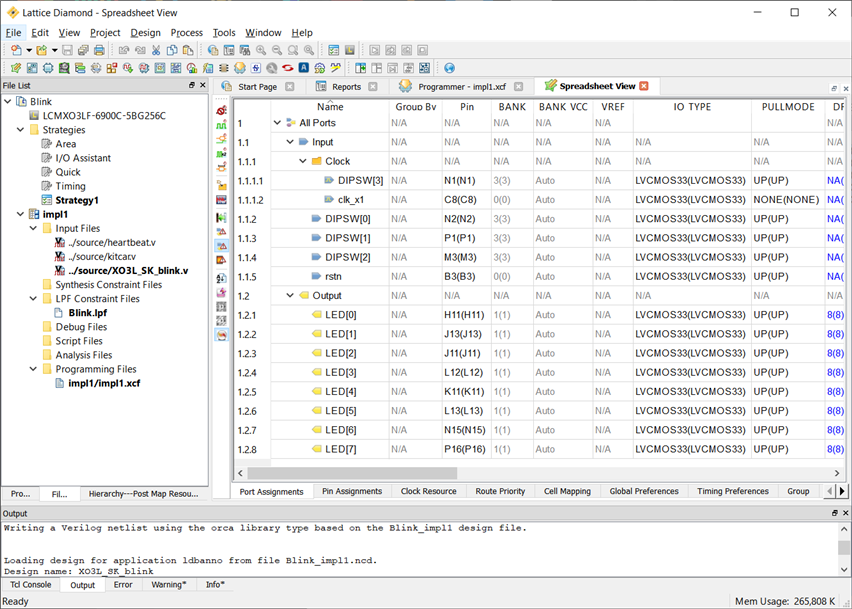Collapse the All Ports row

(277, 123)
